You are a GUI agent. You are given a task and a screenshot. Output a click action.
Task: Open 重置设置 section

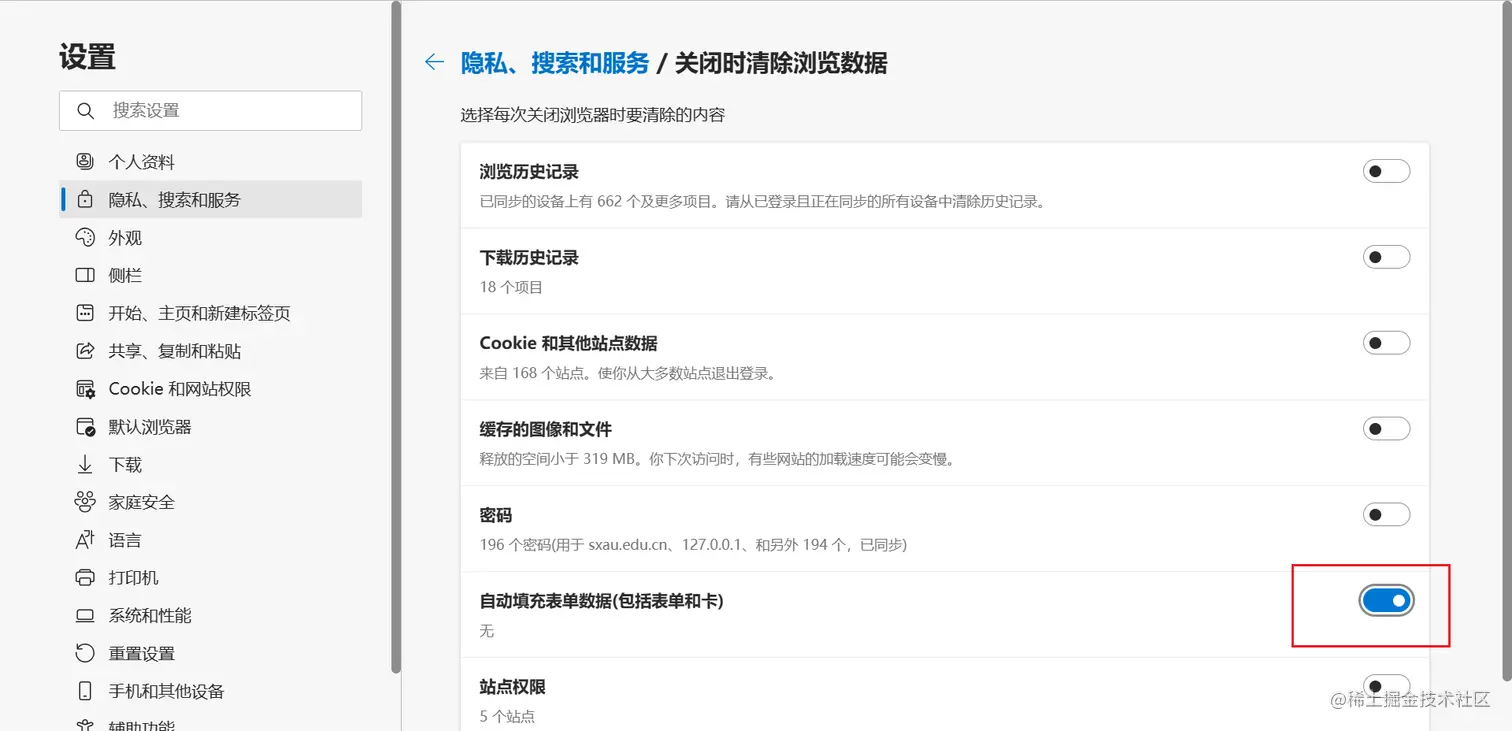point(210,653)
